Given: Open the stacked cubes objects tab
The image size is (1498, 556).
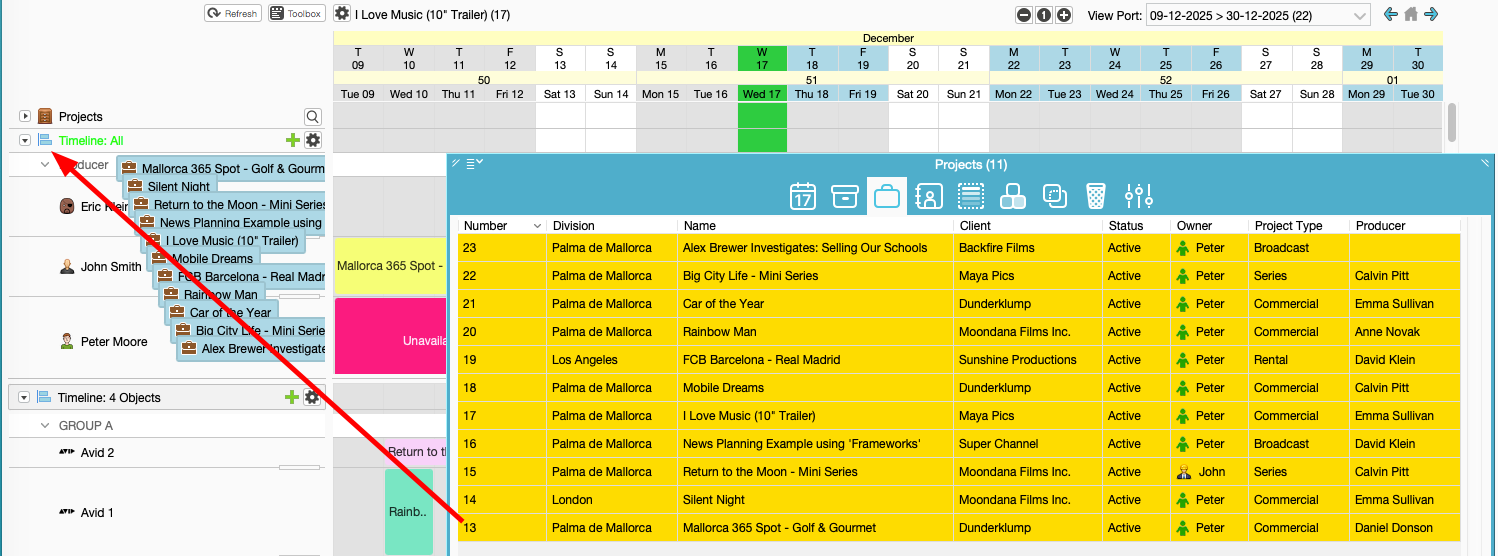Looking at the screenshot, I should point(1013,196).
